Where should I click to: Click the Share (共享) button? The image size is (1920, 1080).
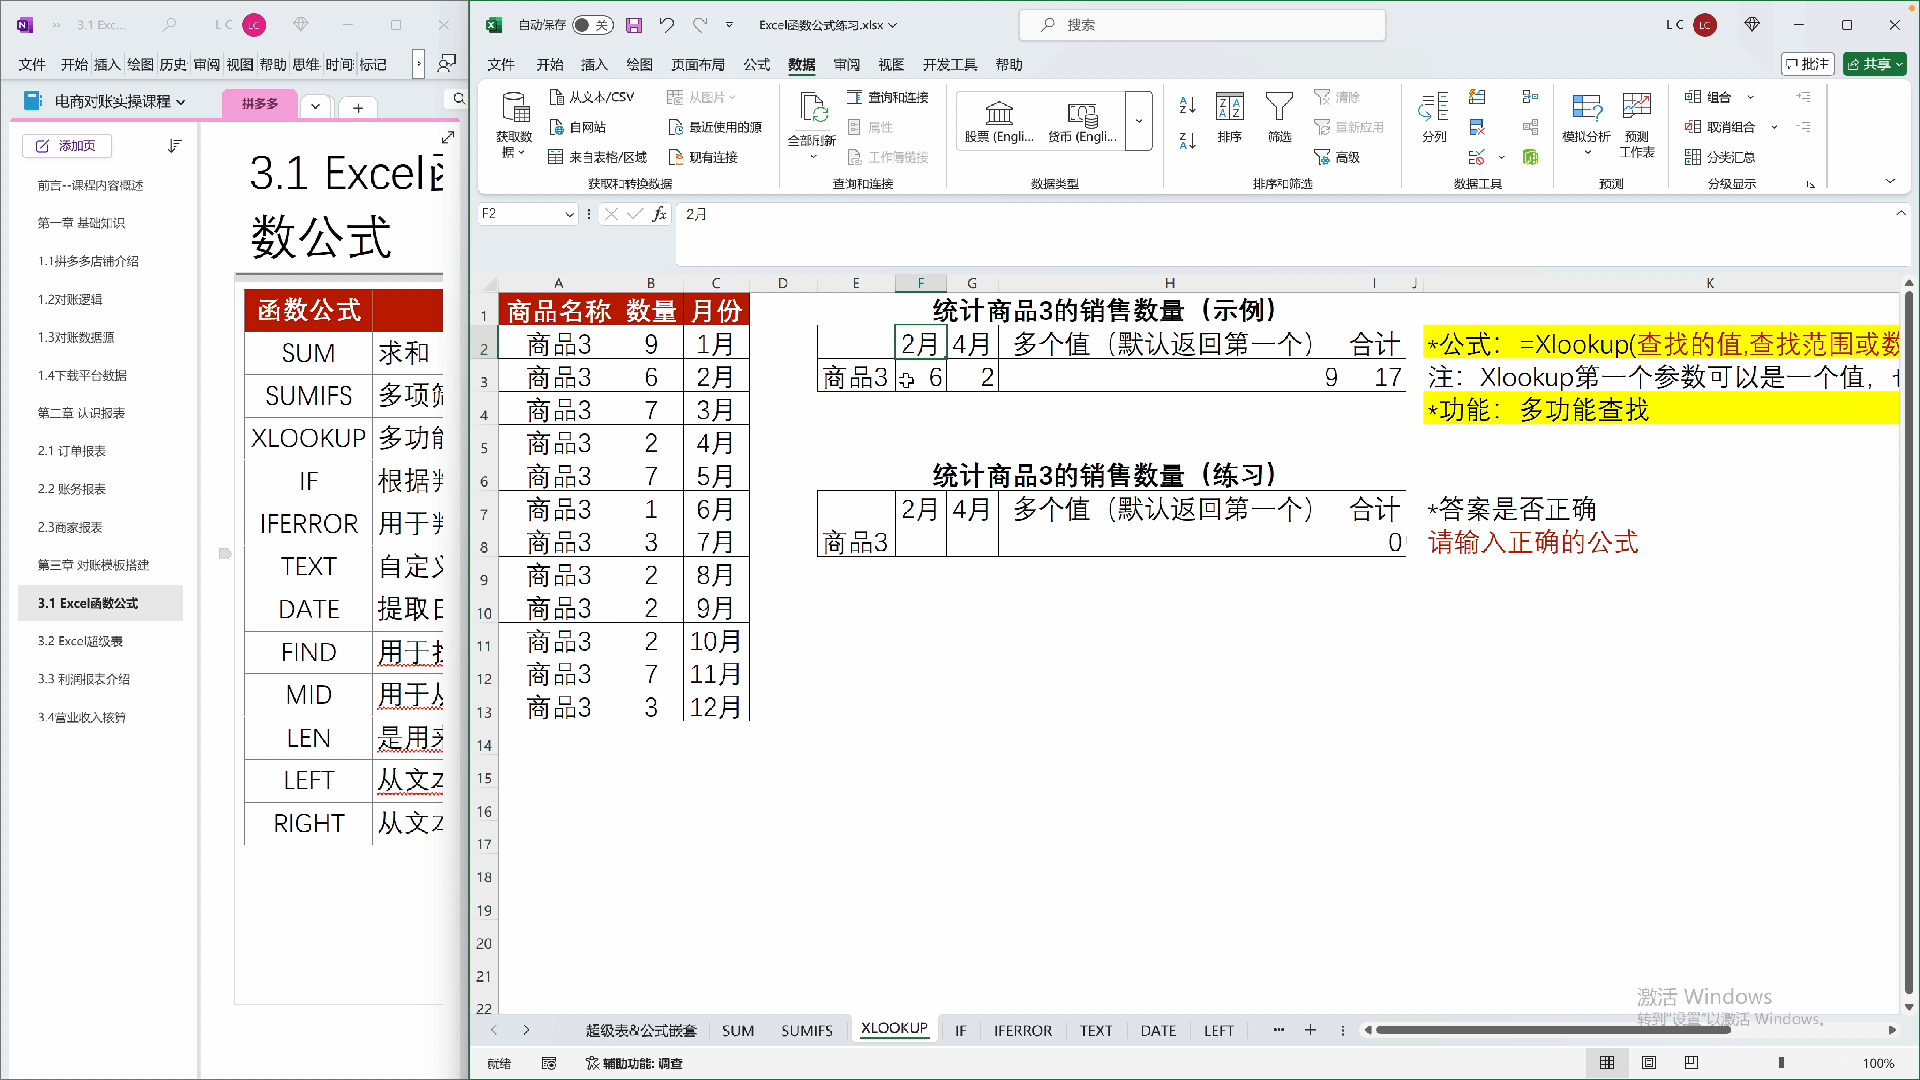coord(1875,64)
